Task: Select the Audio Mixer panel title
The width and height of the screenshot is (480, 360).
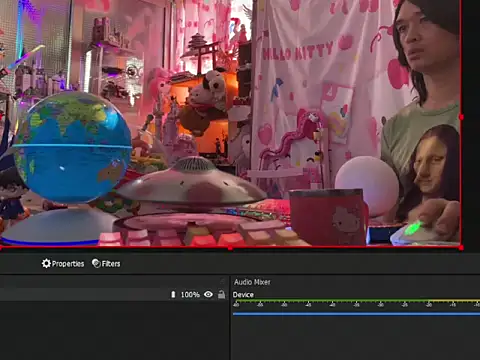Action: 252,282
